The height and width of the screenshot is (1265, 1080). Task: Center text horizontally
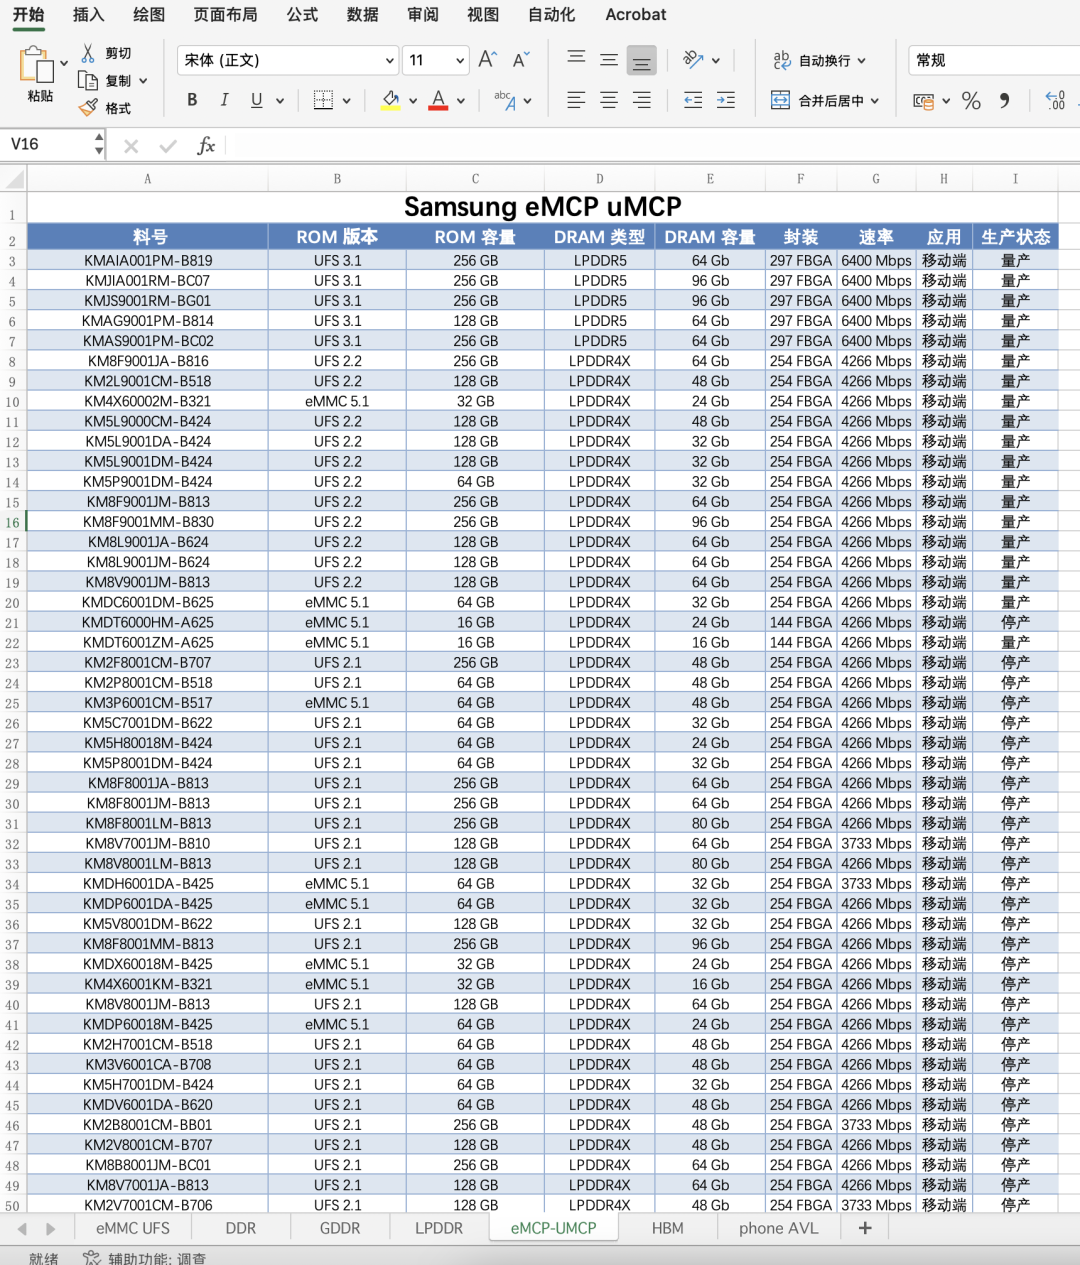(x=609, y=100)
